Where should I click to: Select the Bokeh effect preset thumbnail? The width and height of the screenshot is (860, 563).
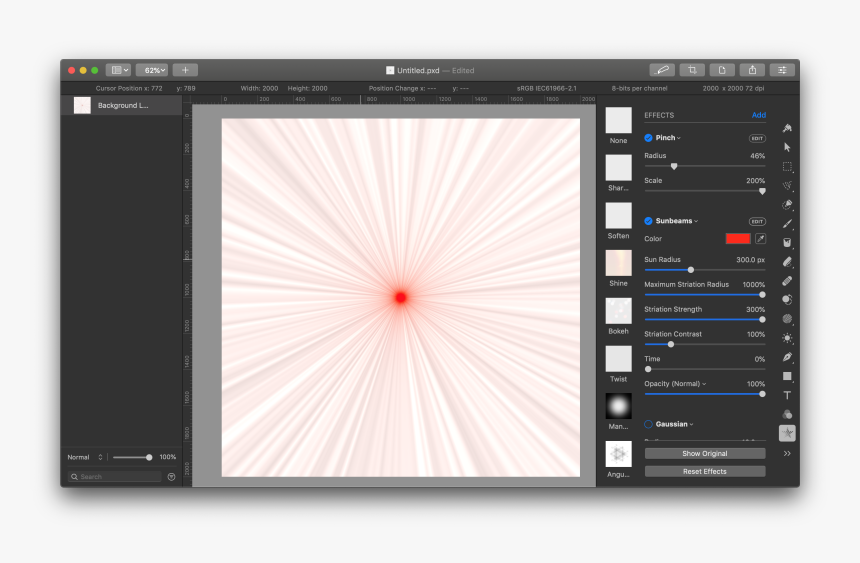coord(618,311)
